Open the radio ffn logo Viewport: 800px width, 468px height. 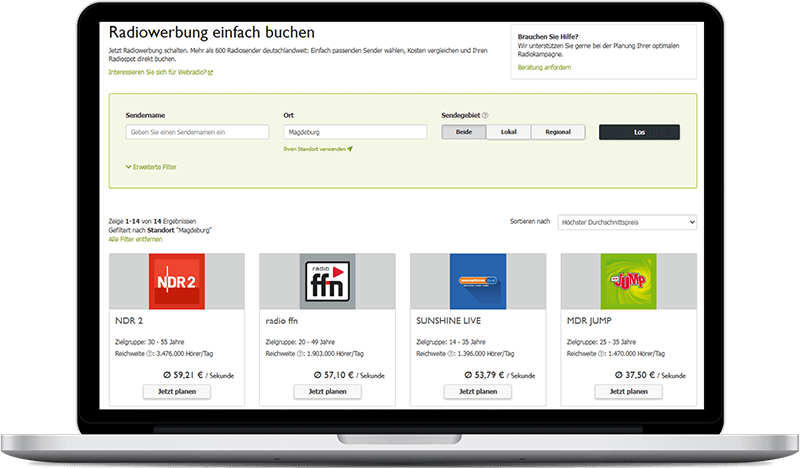[327, 281]
